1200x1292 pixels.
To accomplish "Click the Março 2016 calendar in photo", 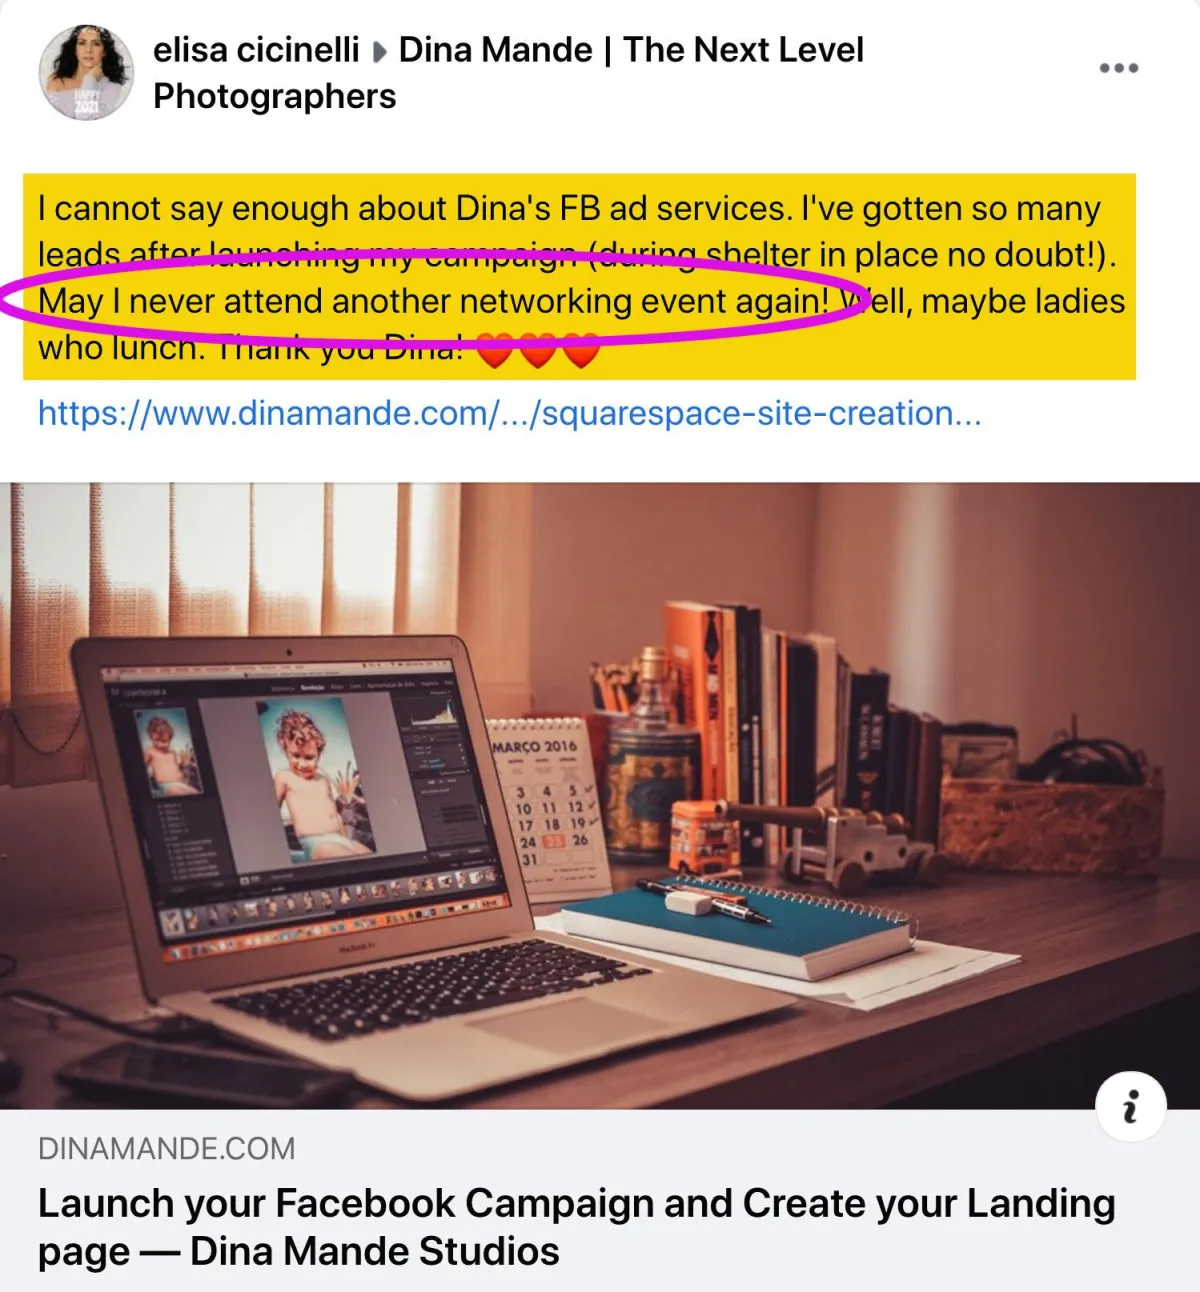I will click(547, 805).
